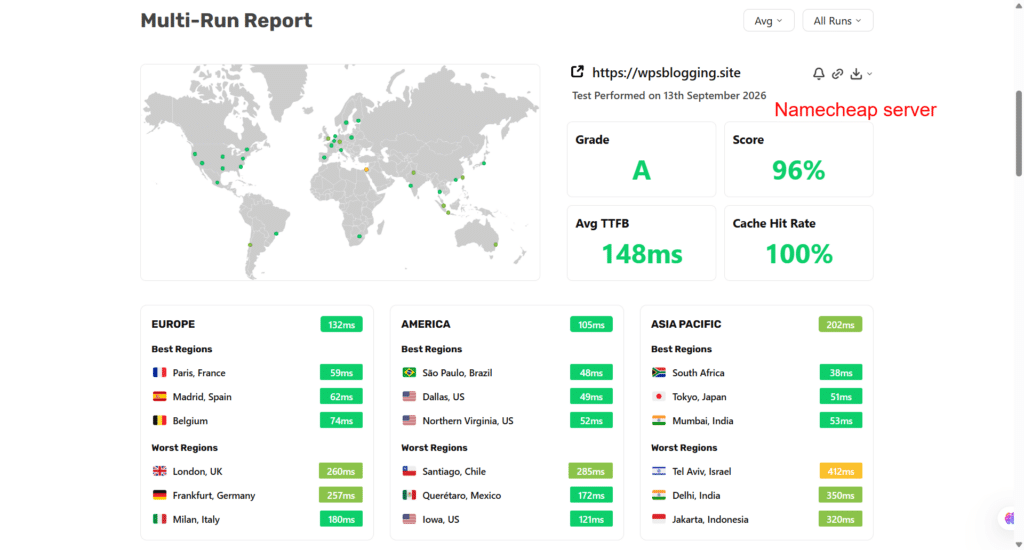1024x550 pixels.
Task: Click the Asia Pacific 202ms badge
Action: 840,325
